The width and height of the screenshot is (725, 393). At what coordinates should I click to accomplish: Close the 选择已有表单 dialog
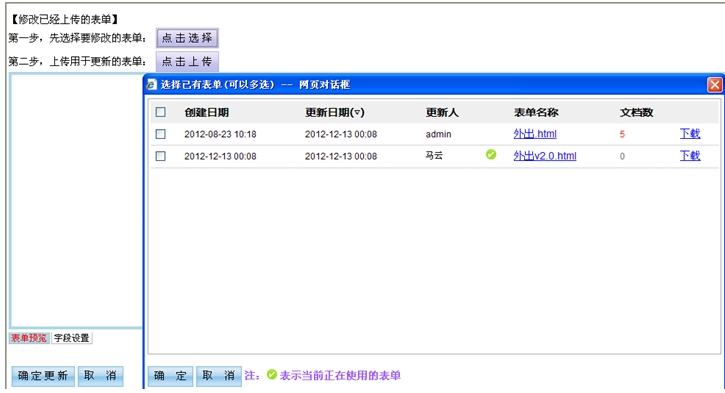715,85
